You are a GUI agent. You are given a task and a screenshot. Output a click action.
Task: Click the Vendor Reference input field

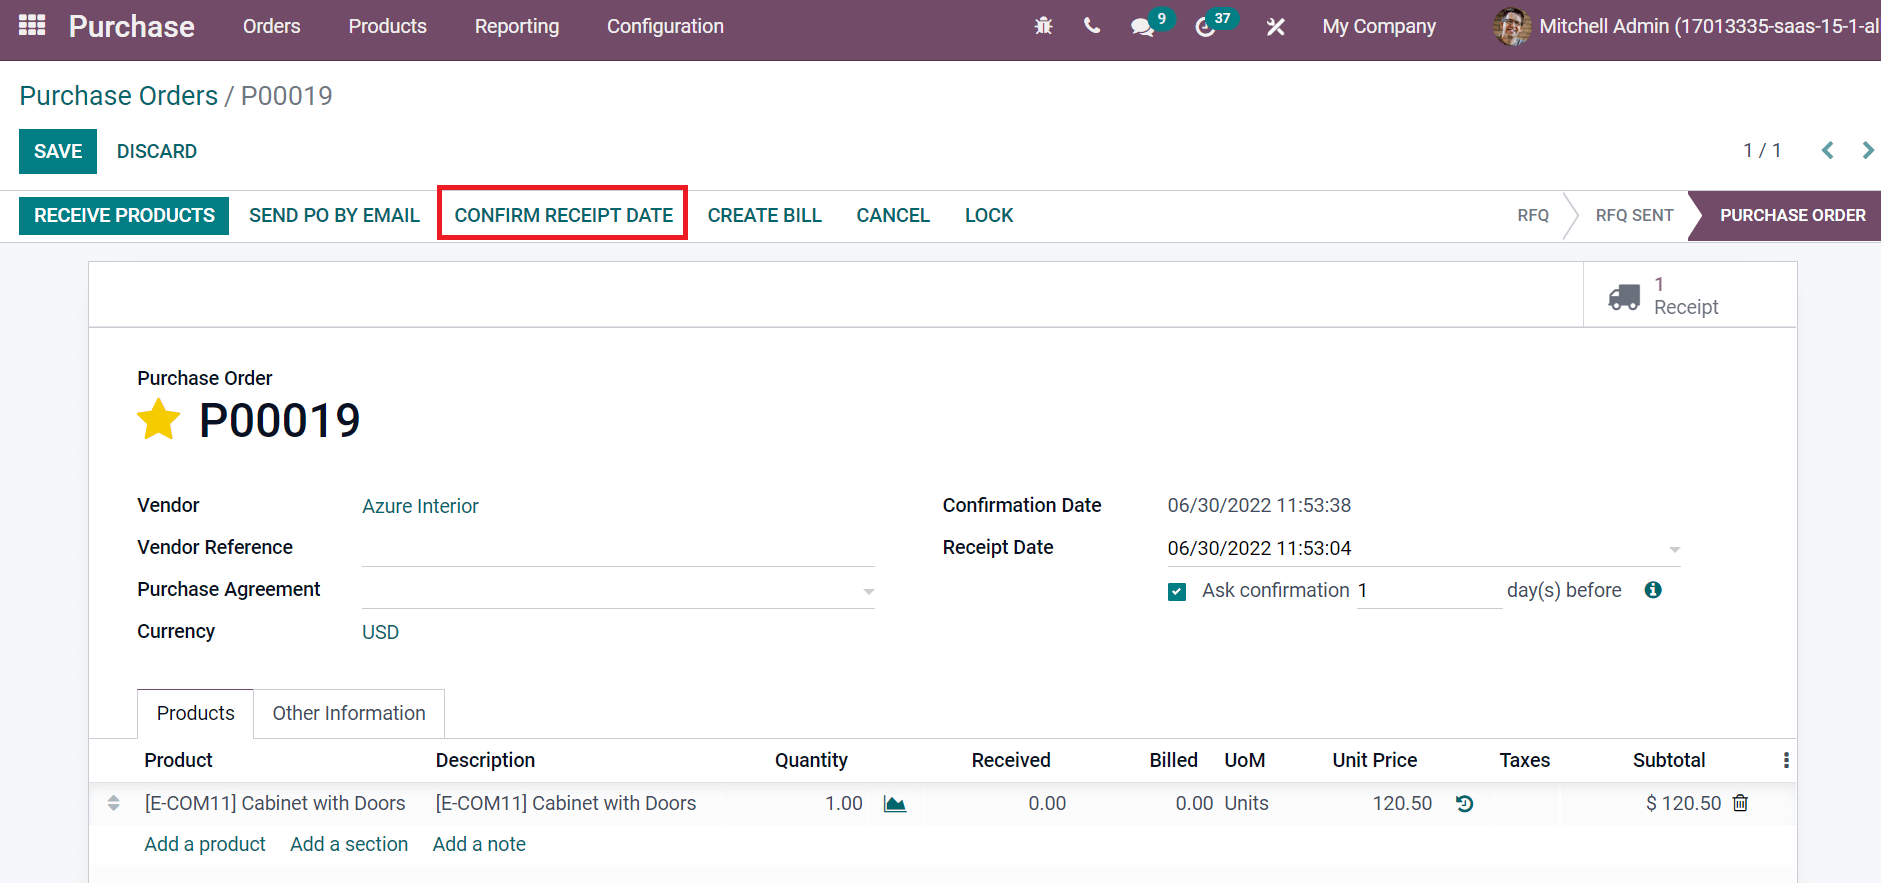618,548
